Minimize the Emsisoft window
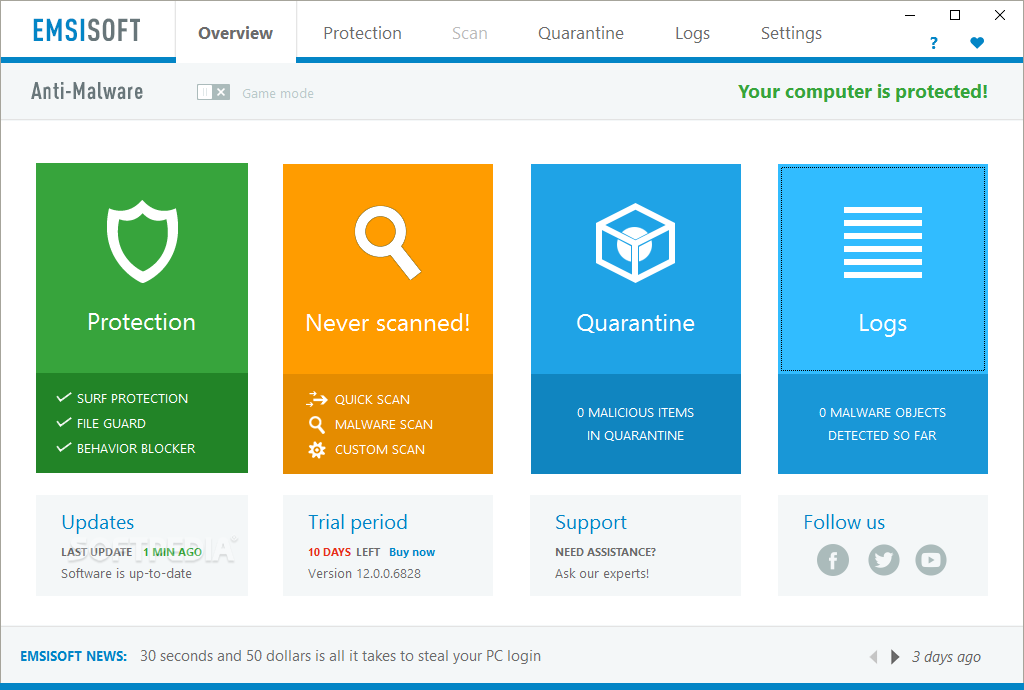This screenshot has width=1024, height=690. 910,15
